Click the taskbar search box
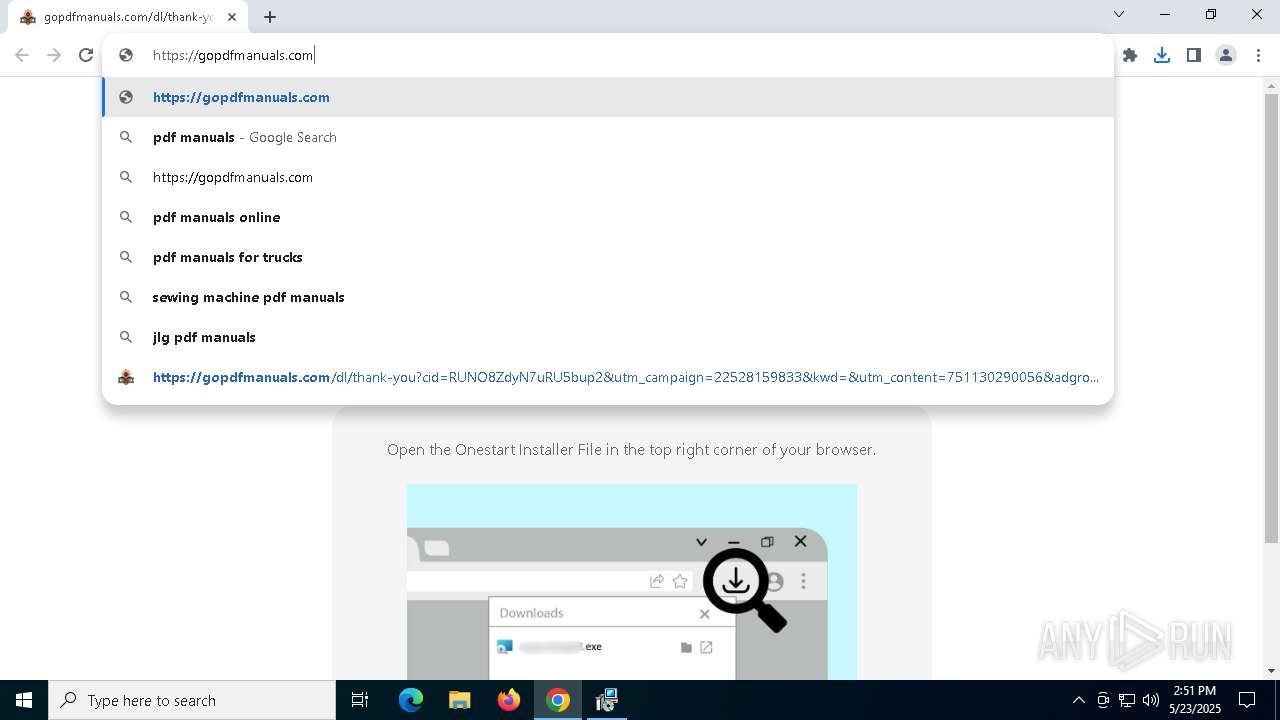 pyautogui.click(x=192, y=700)
